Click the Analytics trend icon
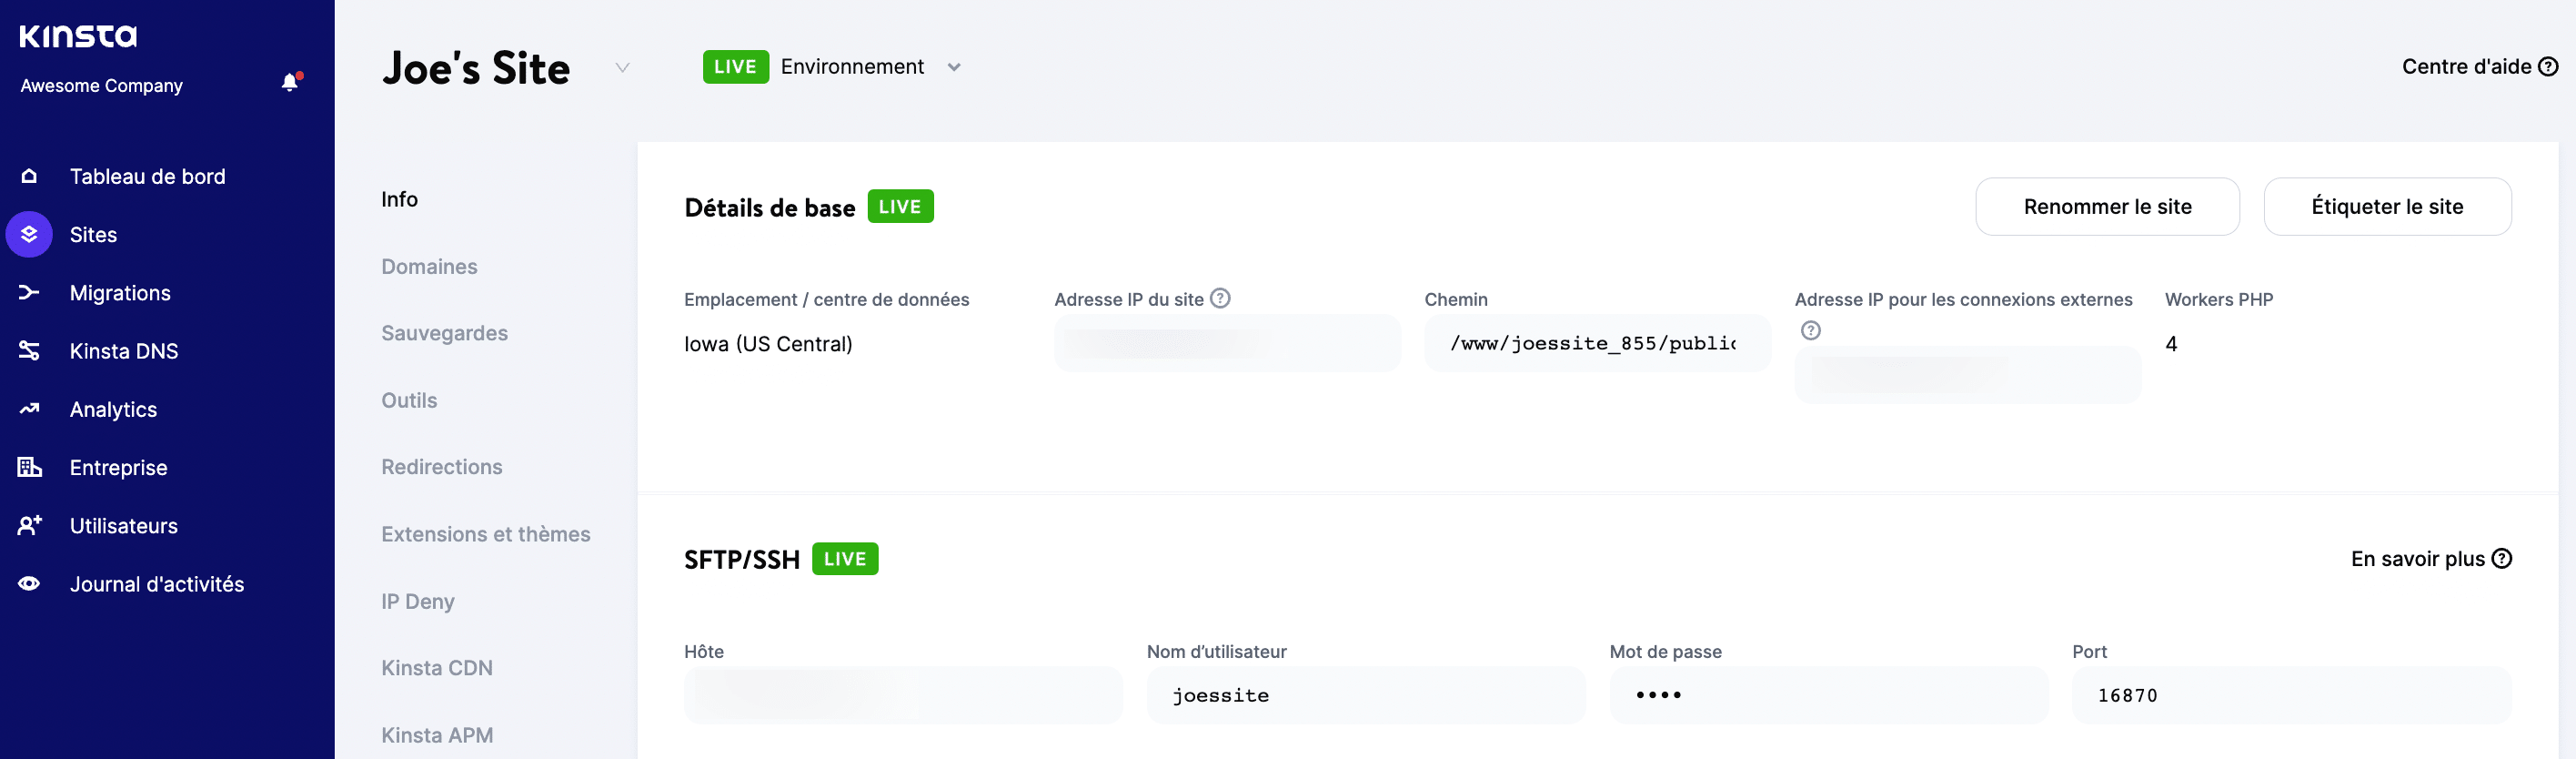The width and height of the screenshot is (2576, 759). point(29,408)
